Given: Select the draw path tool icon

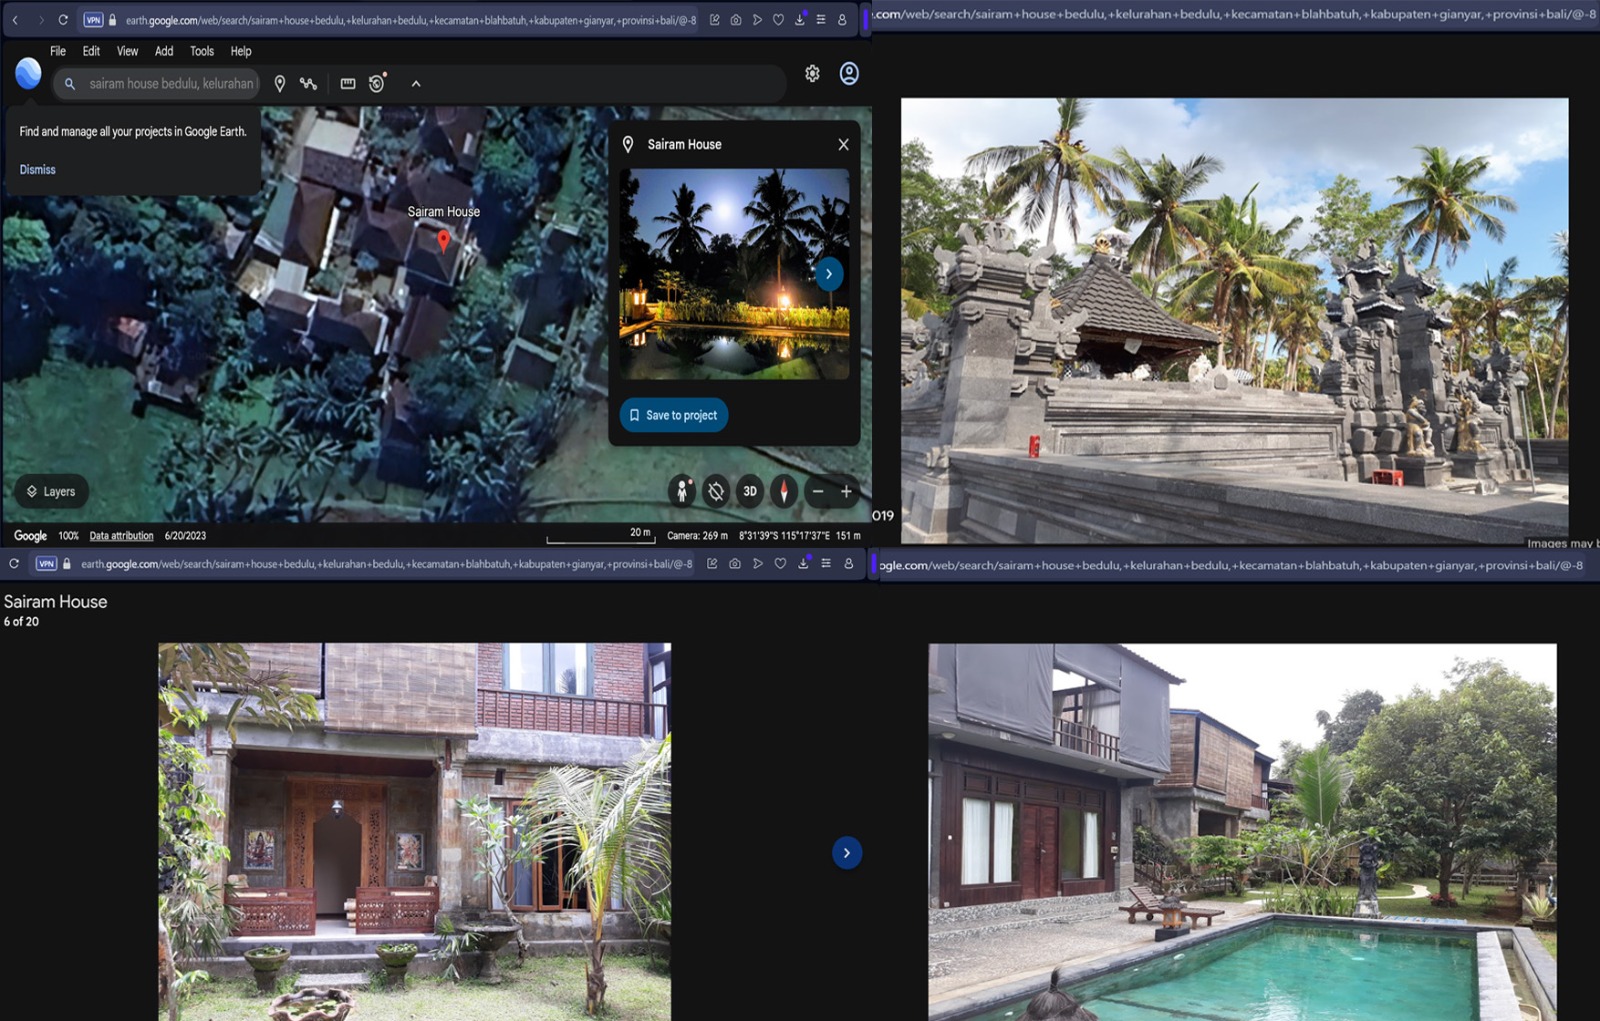Looking at the screenshot, I should (309, 84).
